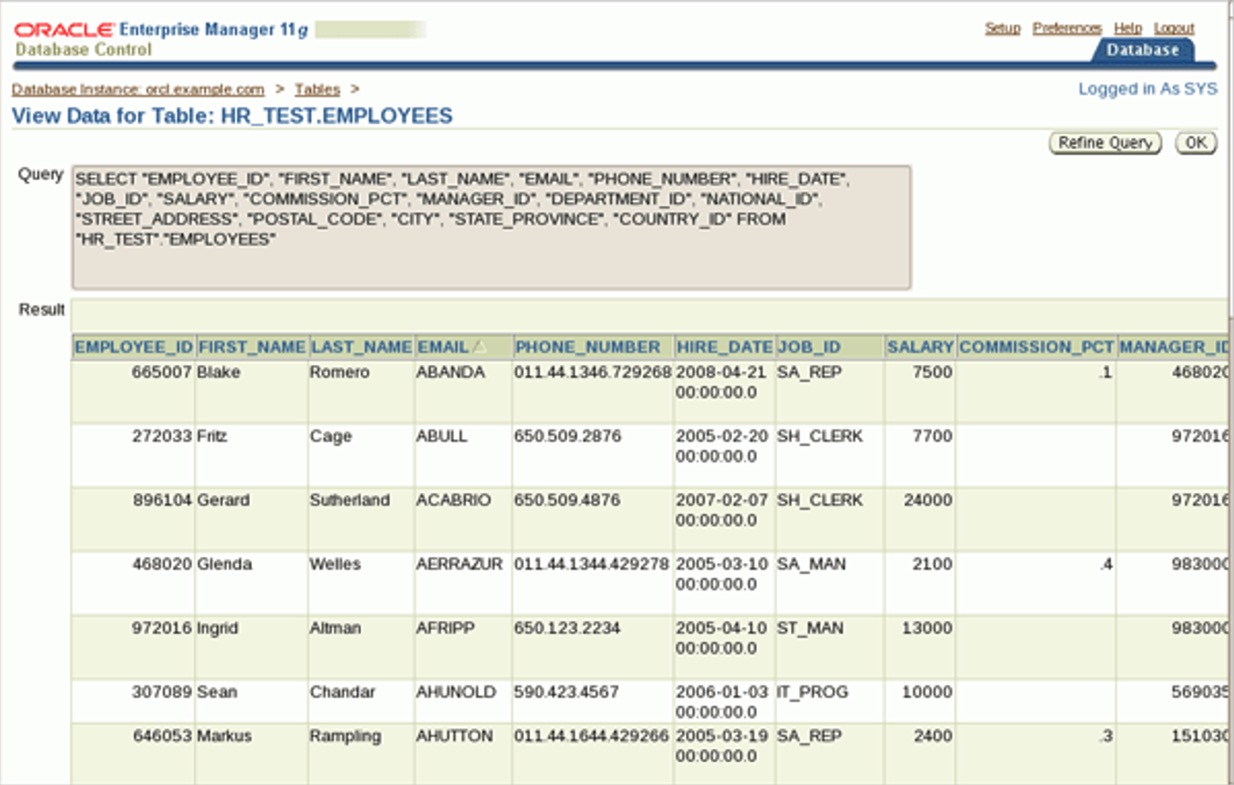
Task: Sort by SALARY column header
Action: (920, 347)
